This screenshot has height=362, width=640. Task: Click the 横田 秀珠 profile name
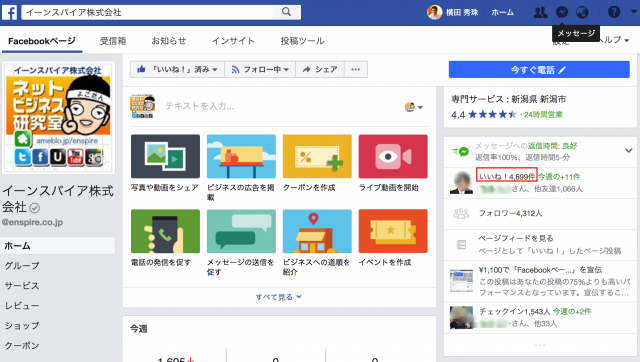462,12
